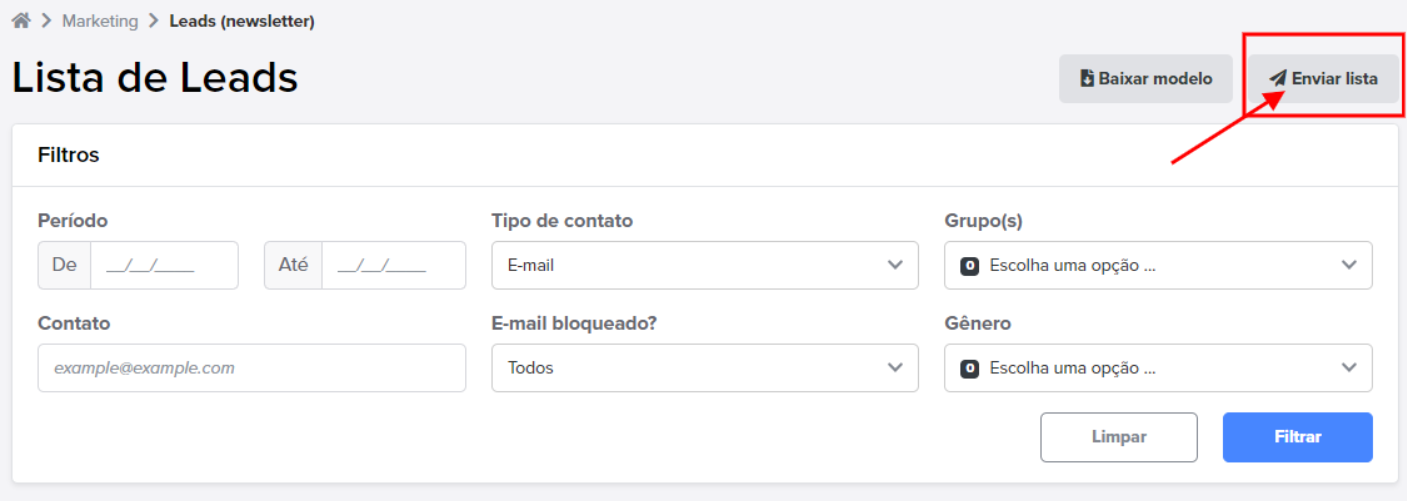Click the download file icon on Baixar modelo

tap(1087, 79)
